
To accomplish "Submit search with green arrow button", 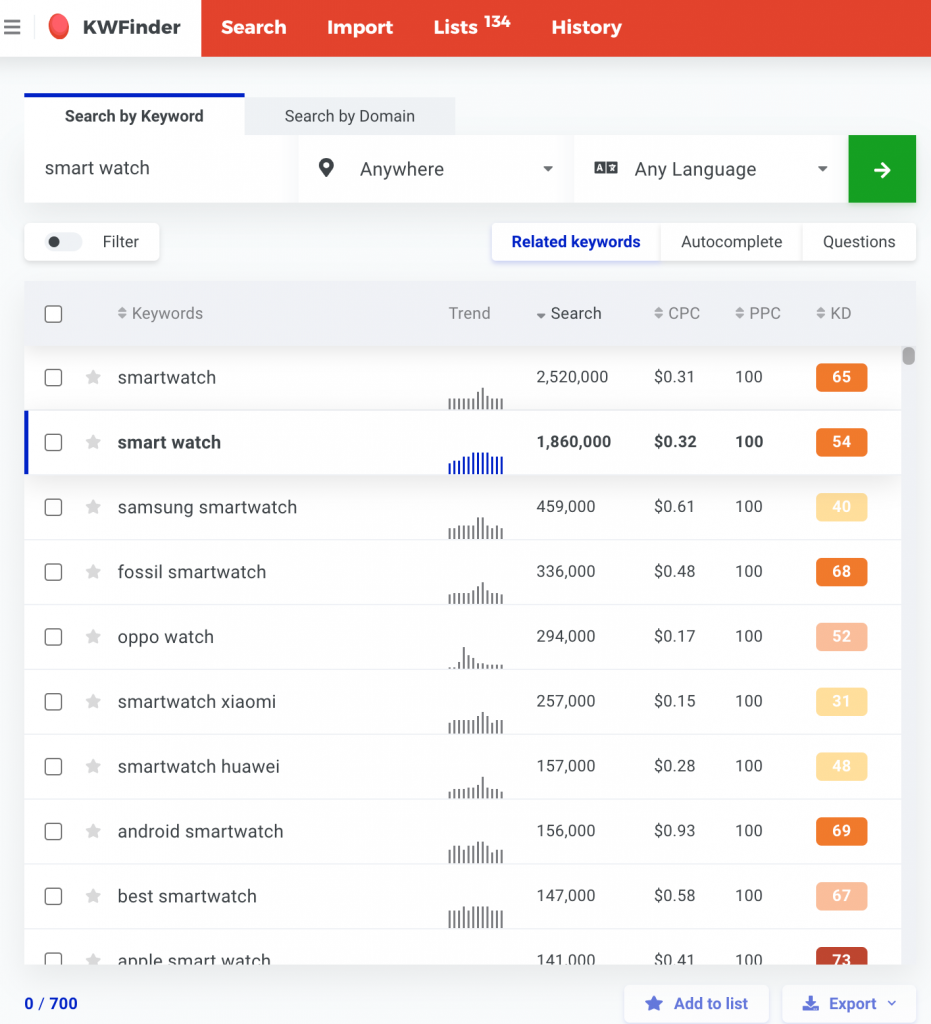I will [x=882, y=169].
